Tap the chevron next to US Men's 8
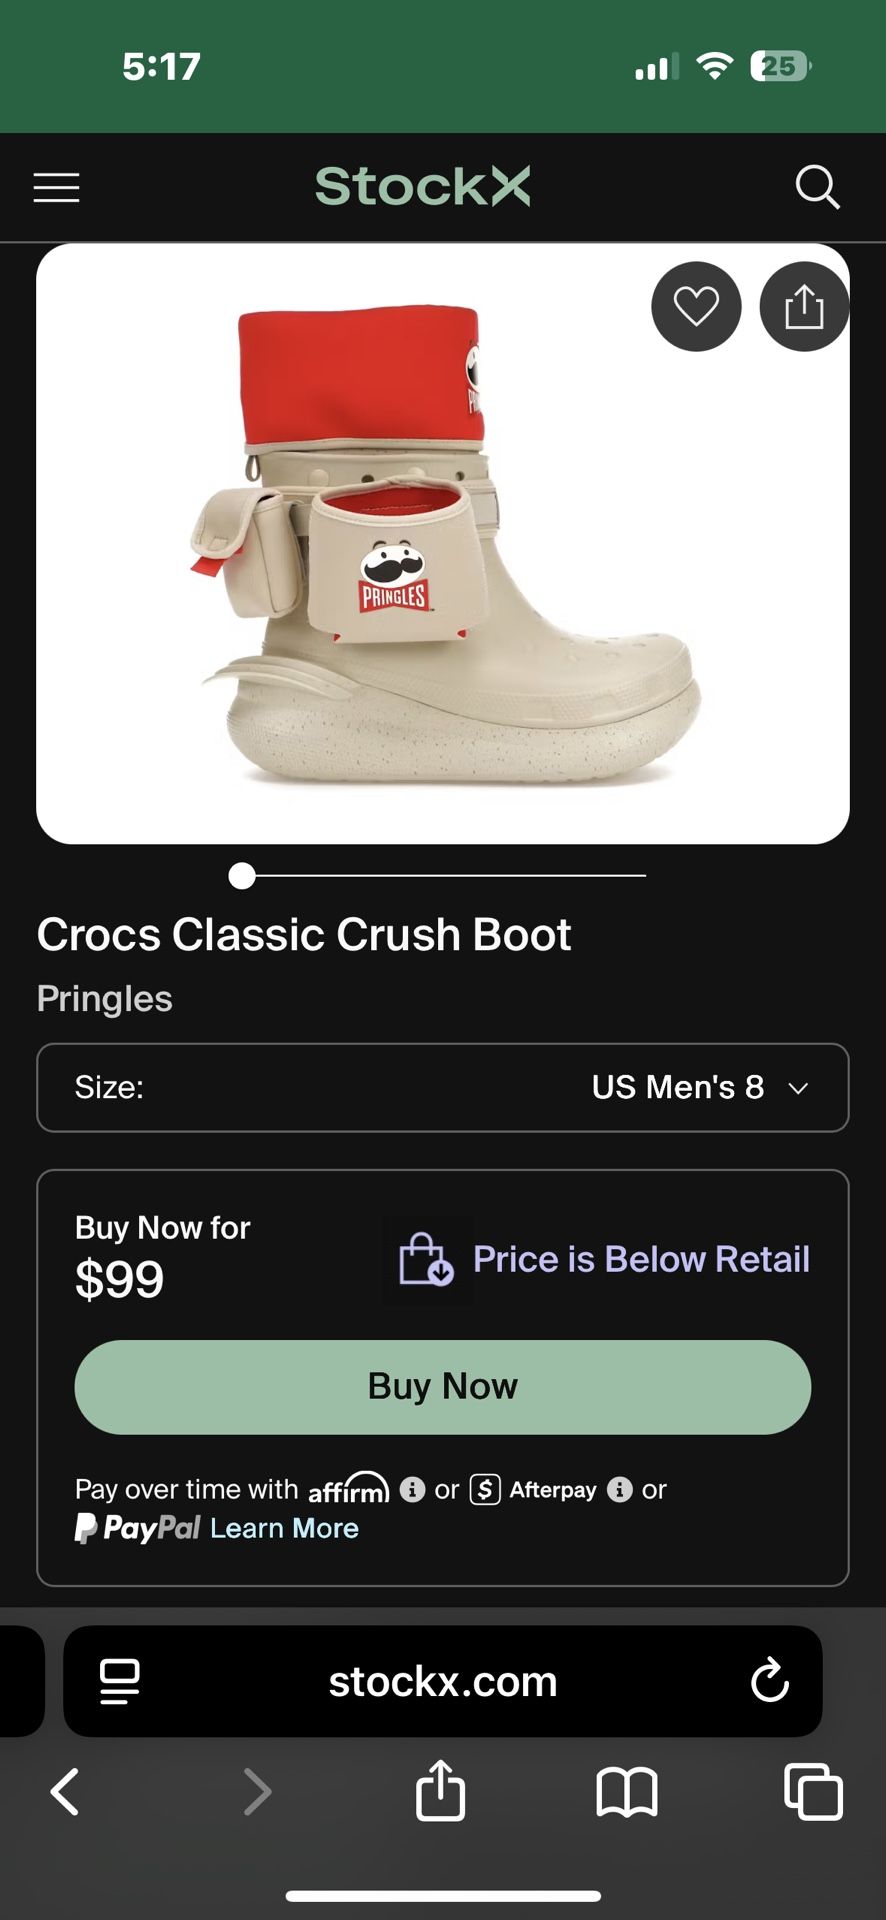 pyautogui.click(x=798, y=1088)
